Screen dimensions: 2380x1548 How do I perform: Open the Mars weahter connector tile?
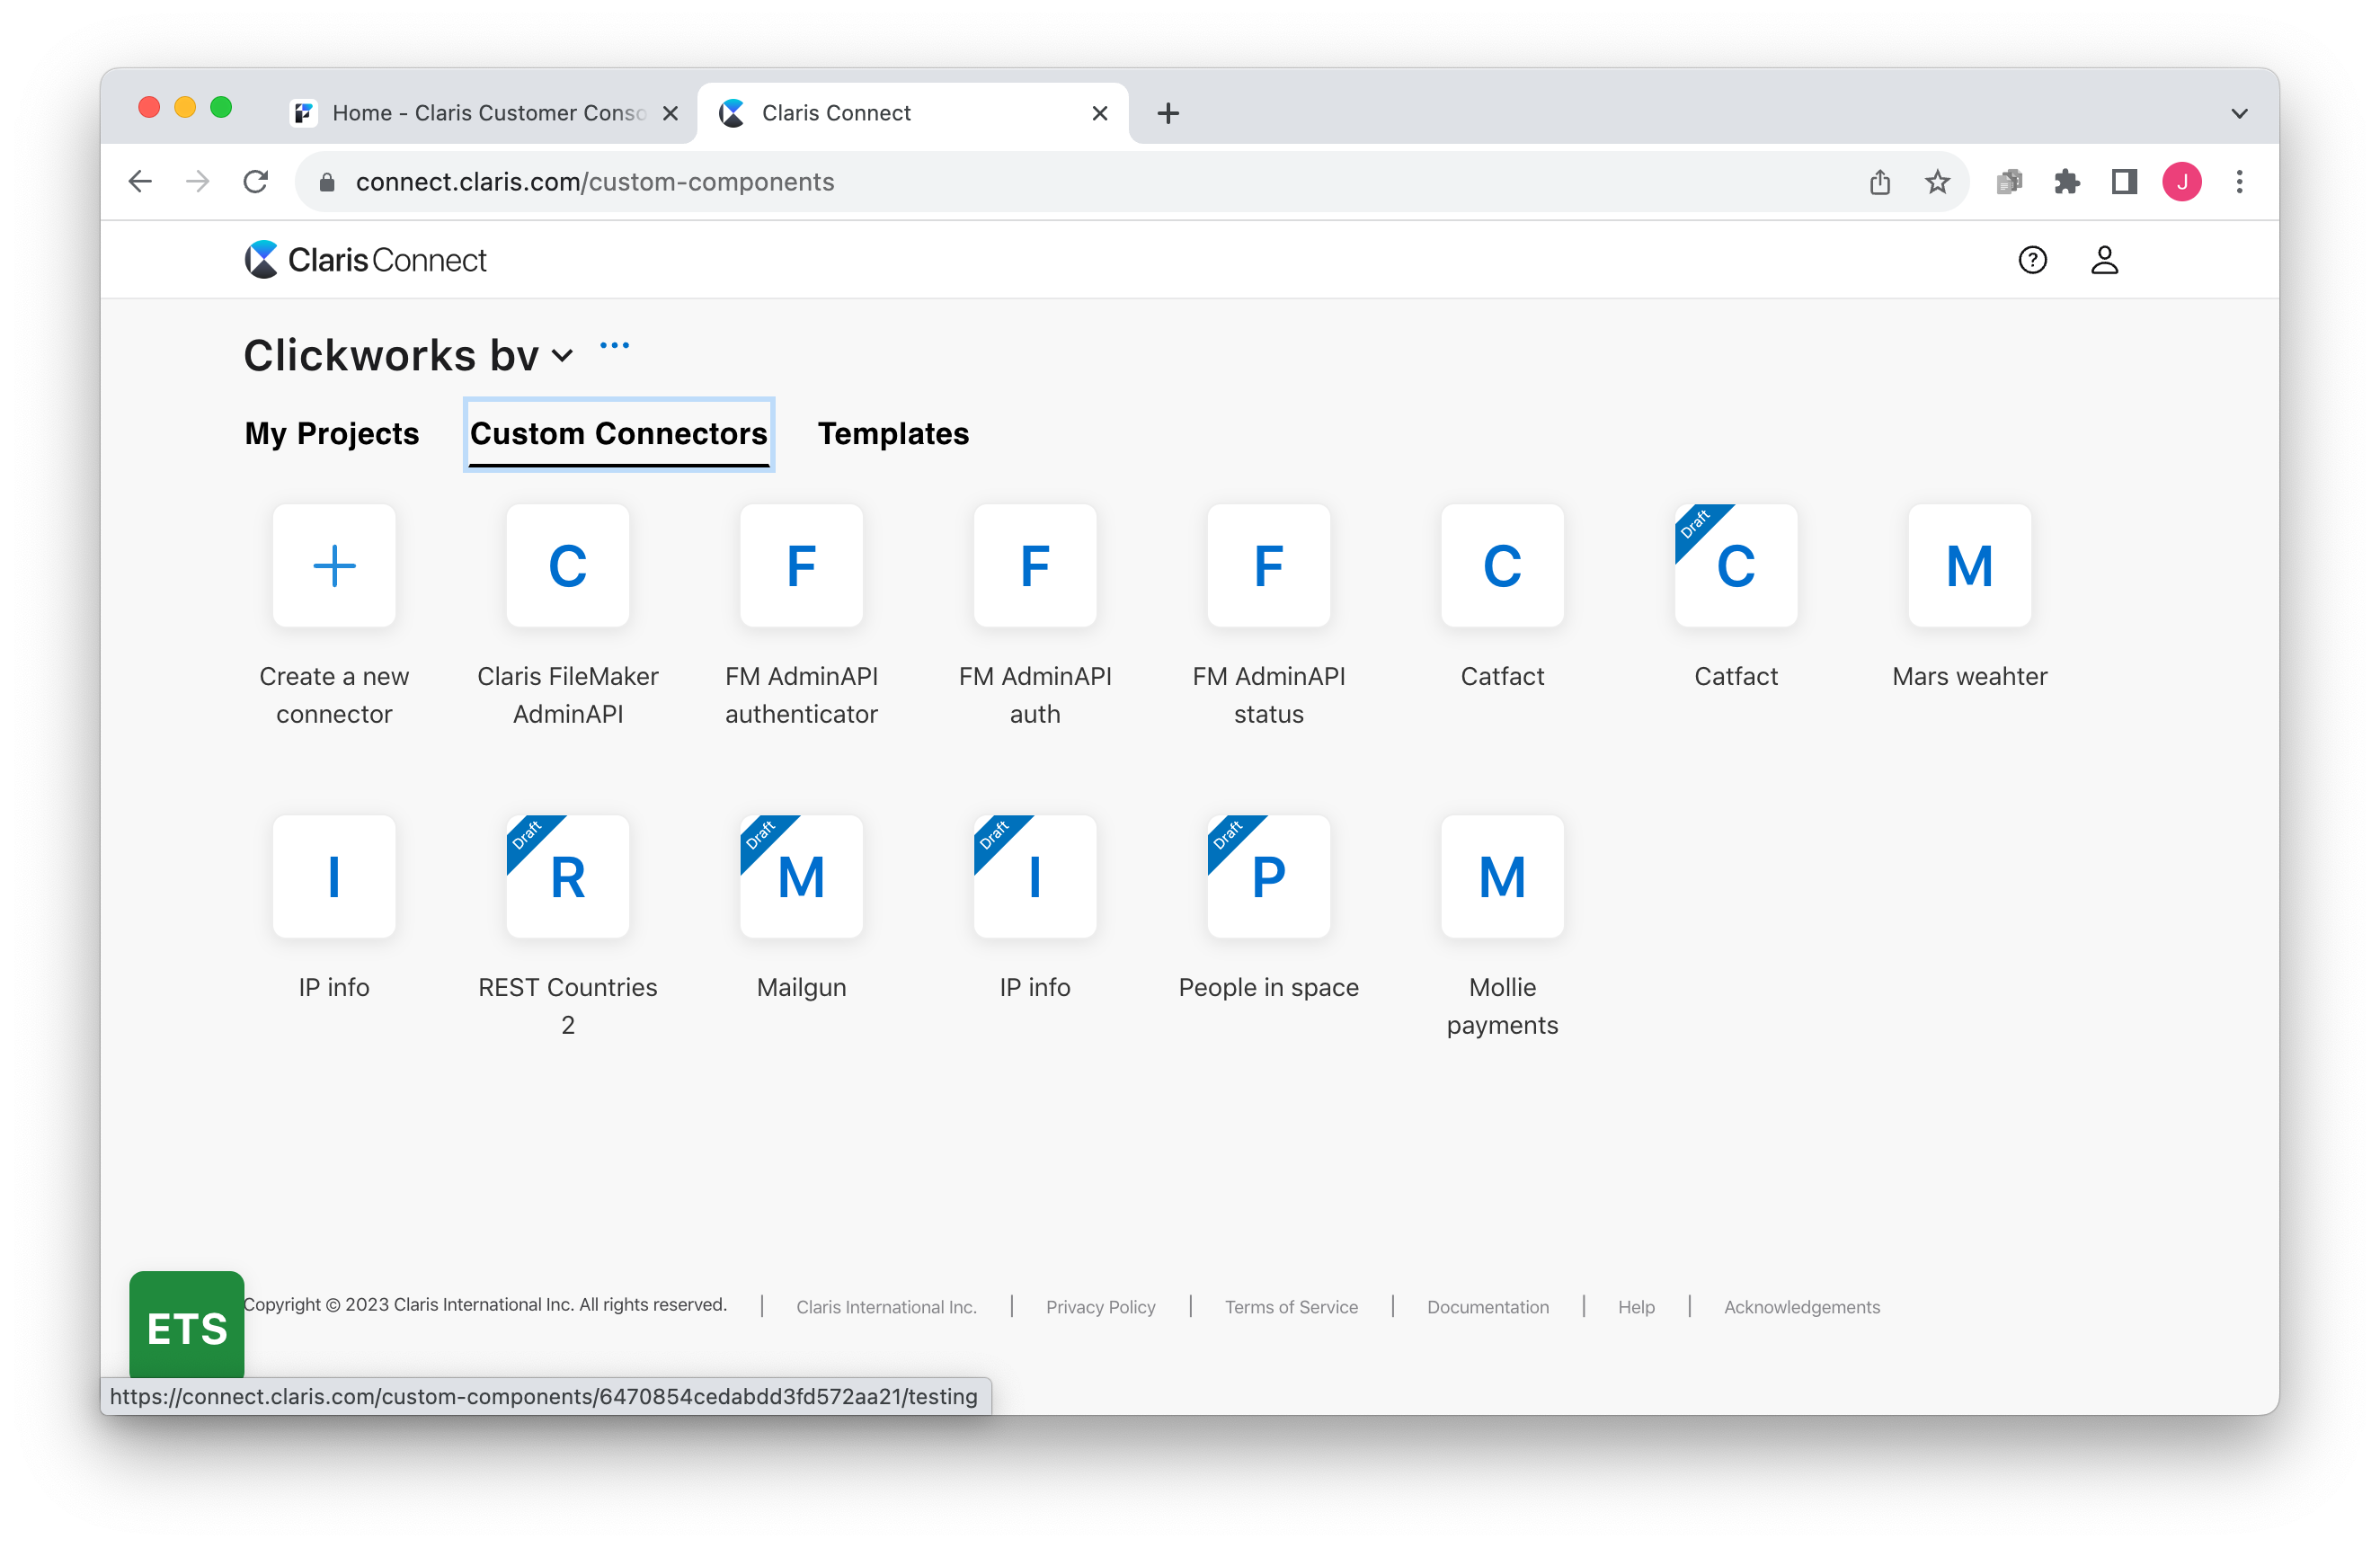[x=1969, y=565]
